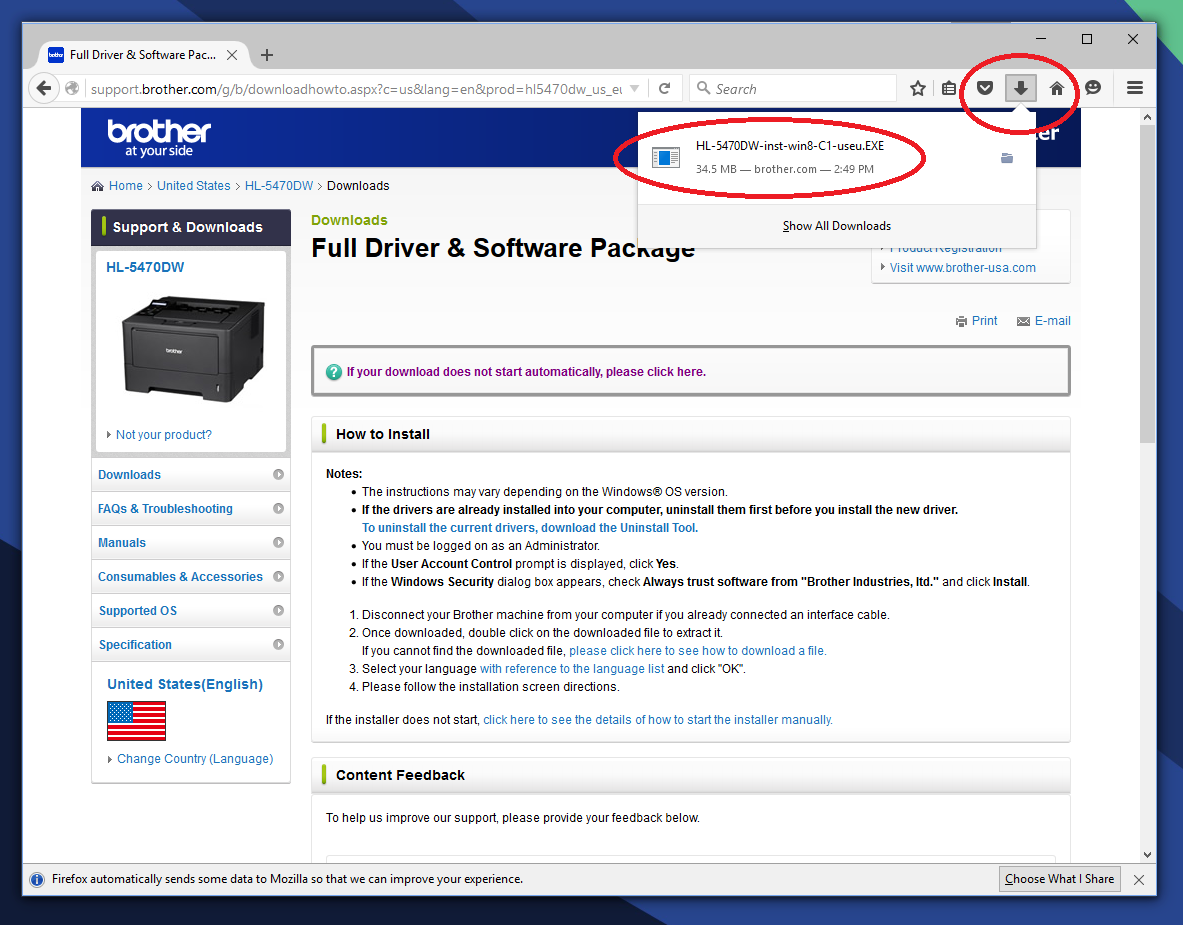Click the address bar URL field

(x=357, y=89)
